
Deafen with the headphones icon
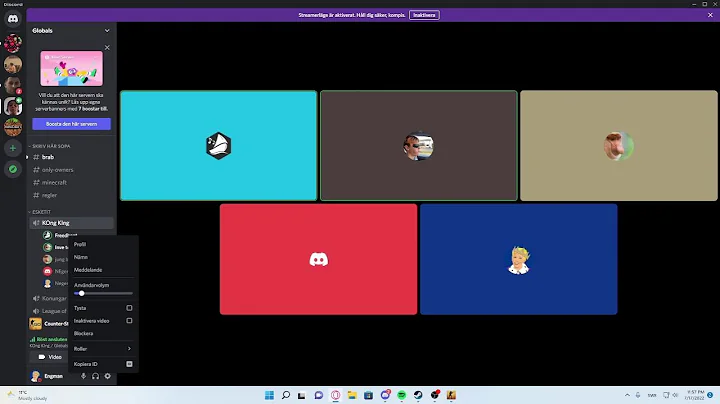pyautogui.click(x=96, y=376)
